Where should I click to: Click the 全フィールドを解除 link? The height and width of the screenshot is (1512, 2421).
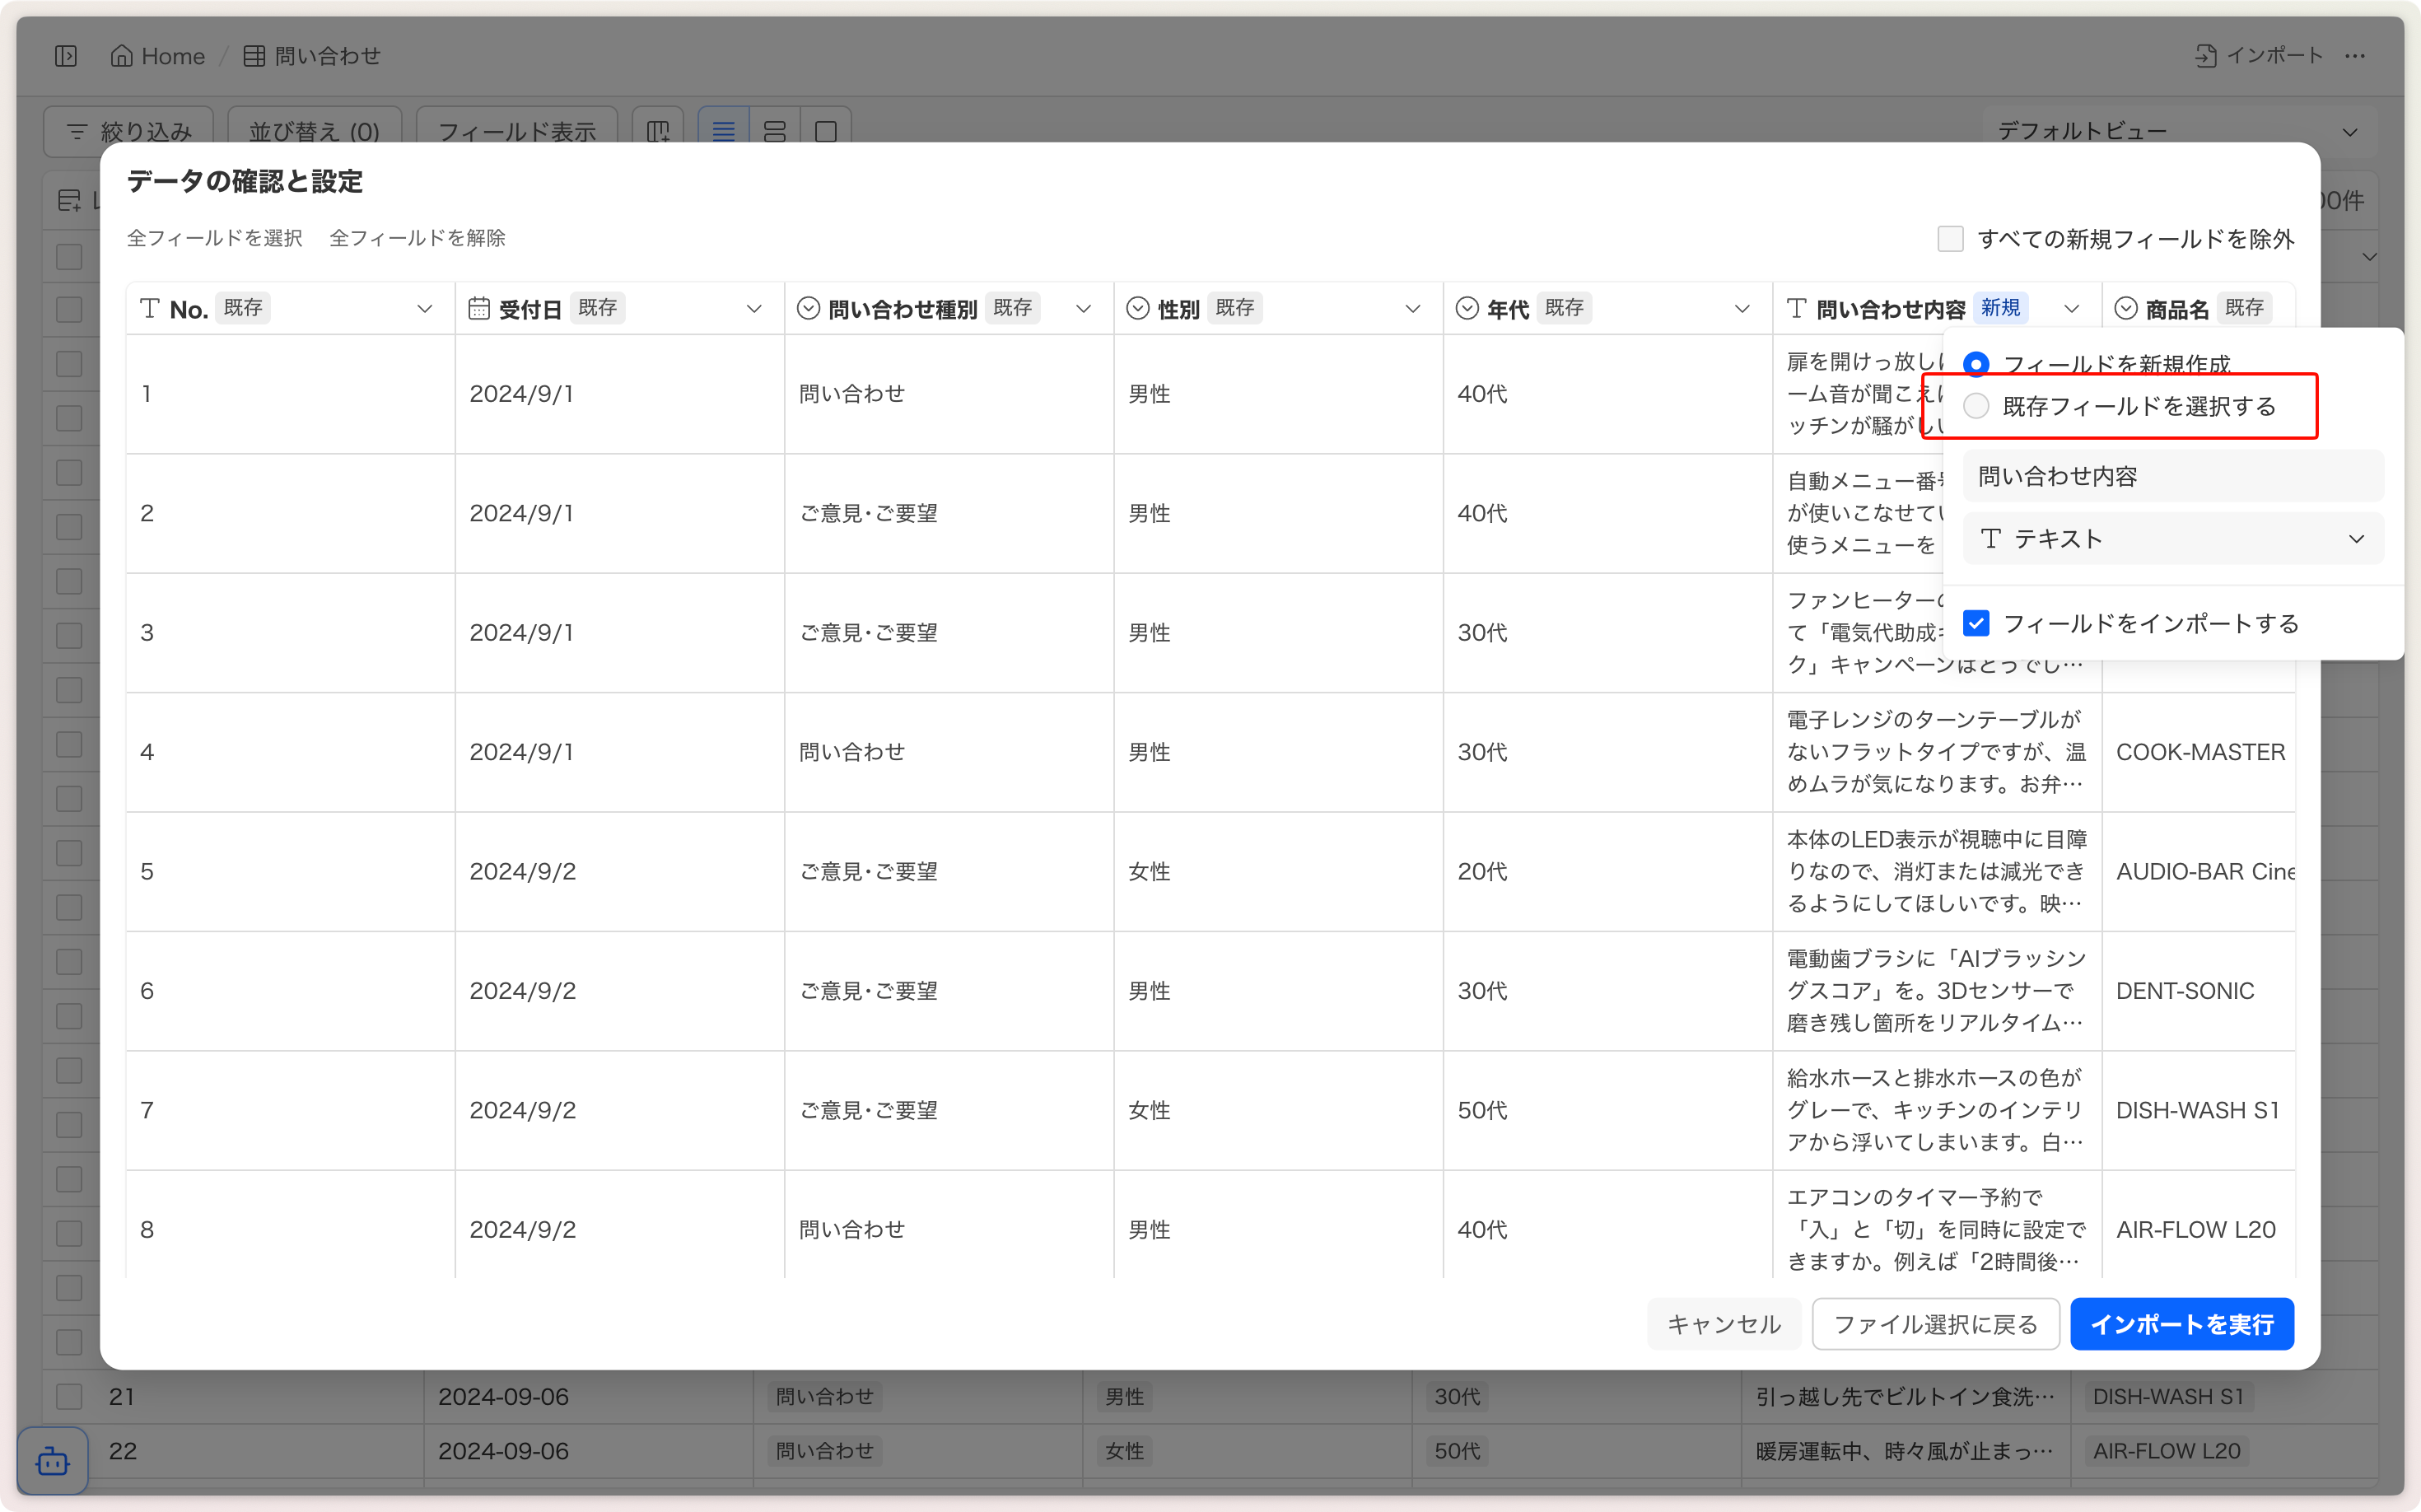click(417, 238)
